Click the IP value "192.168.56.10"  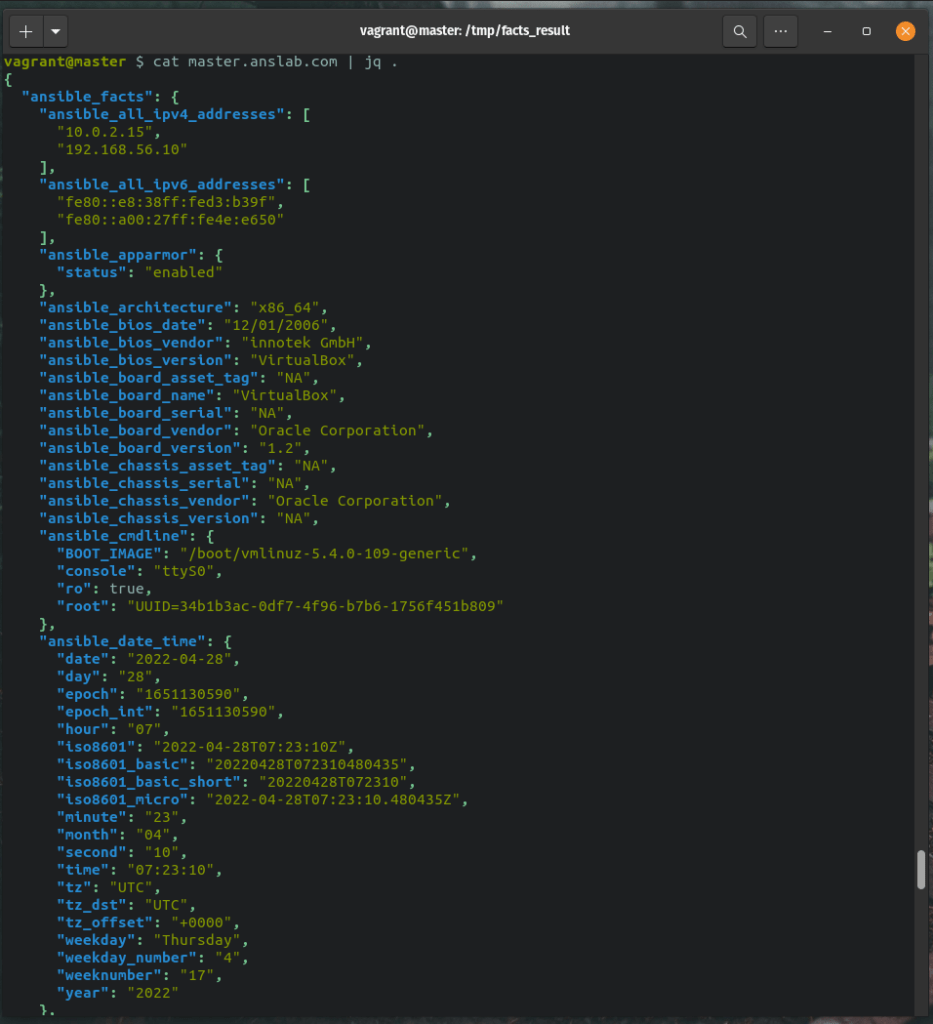[122, 150]
